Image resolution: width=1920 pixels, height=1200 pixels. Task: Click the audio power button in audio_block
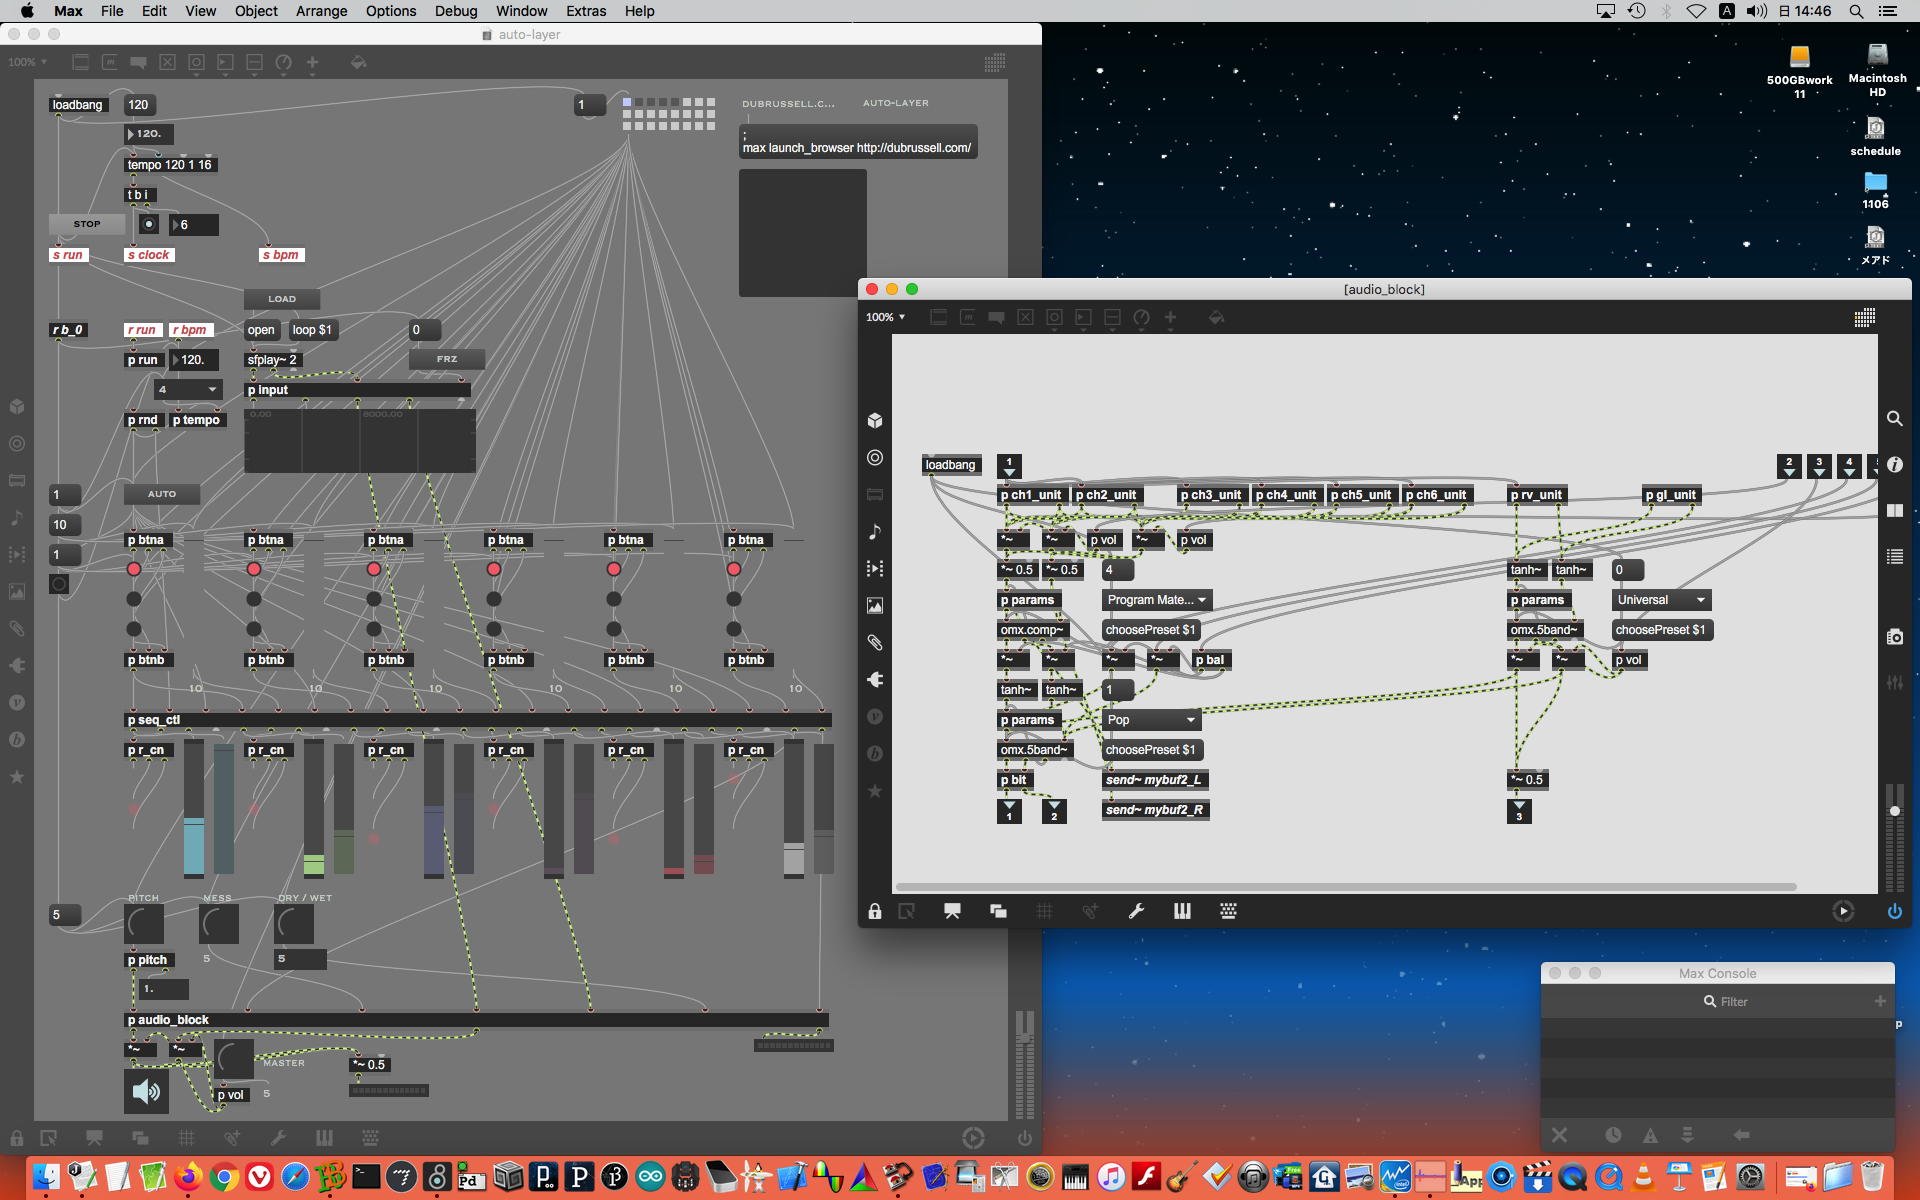tap(1894, 911)
